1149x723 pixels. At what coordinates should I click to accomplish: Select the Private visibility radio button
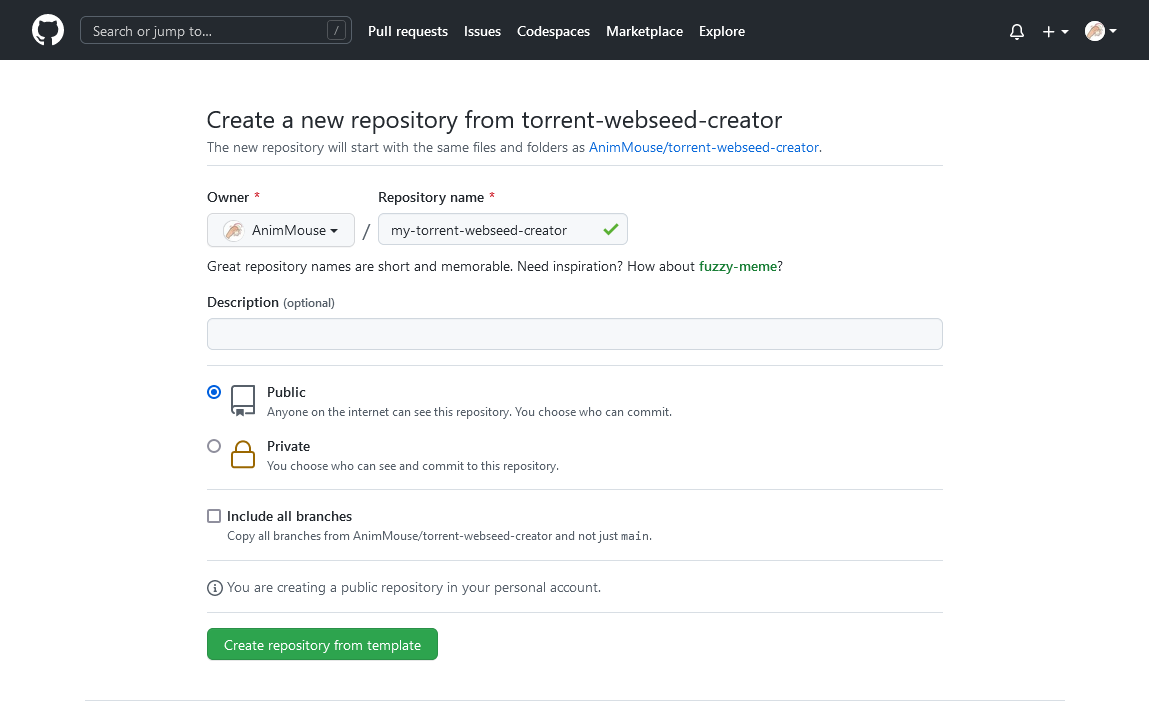[x=214, y=446]
